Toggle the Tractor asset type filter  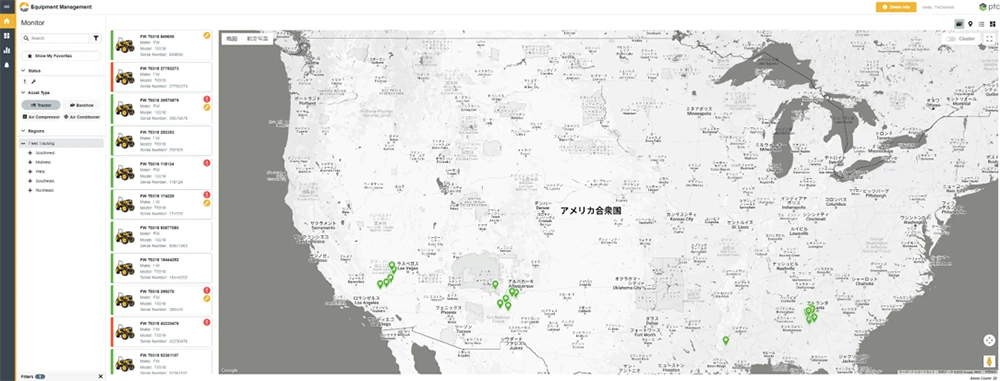coord(41,105)
